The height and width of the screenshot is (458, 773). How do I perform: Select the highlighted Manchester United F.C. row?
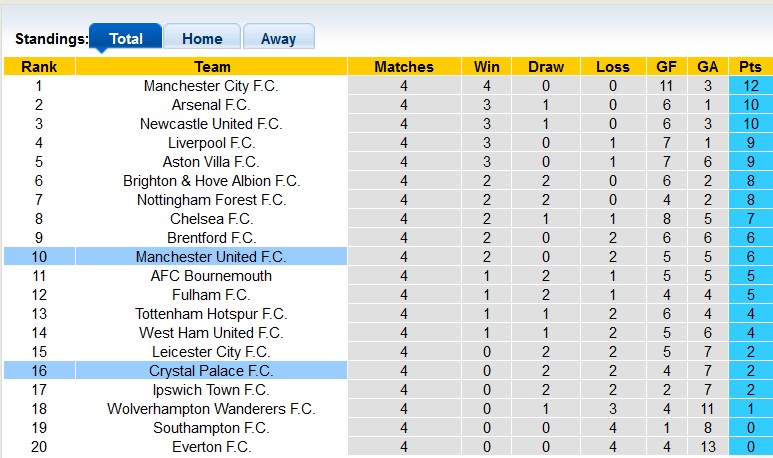coord(211,257)
